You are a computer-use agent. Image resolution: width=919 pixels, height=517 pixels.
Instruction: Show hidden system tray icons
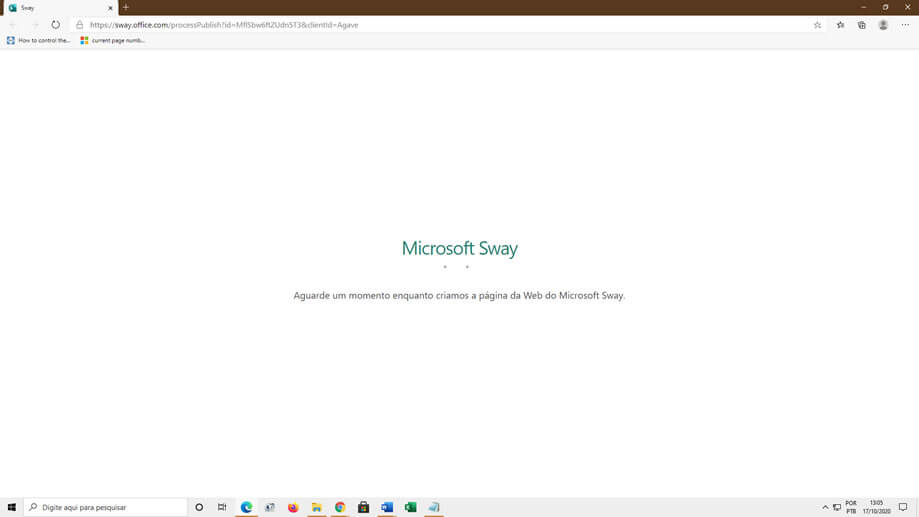[x=825, y=507]
